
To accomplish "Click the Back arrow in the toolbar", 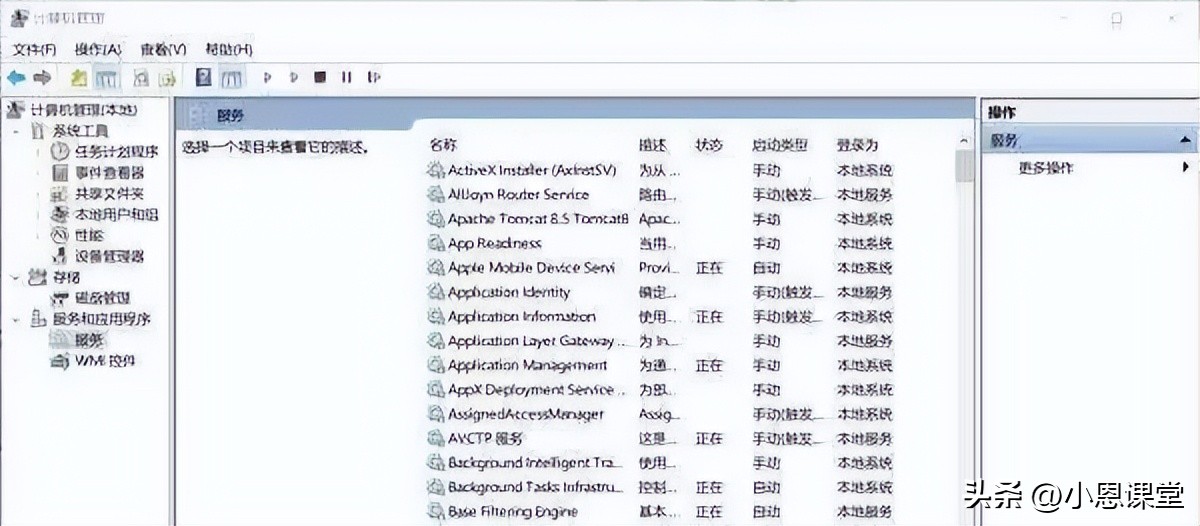I will click(x=16, y=77).
